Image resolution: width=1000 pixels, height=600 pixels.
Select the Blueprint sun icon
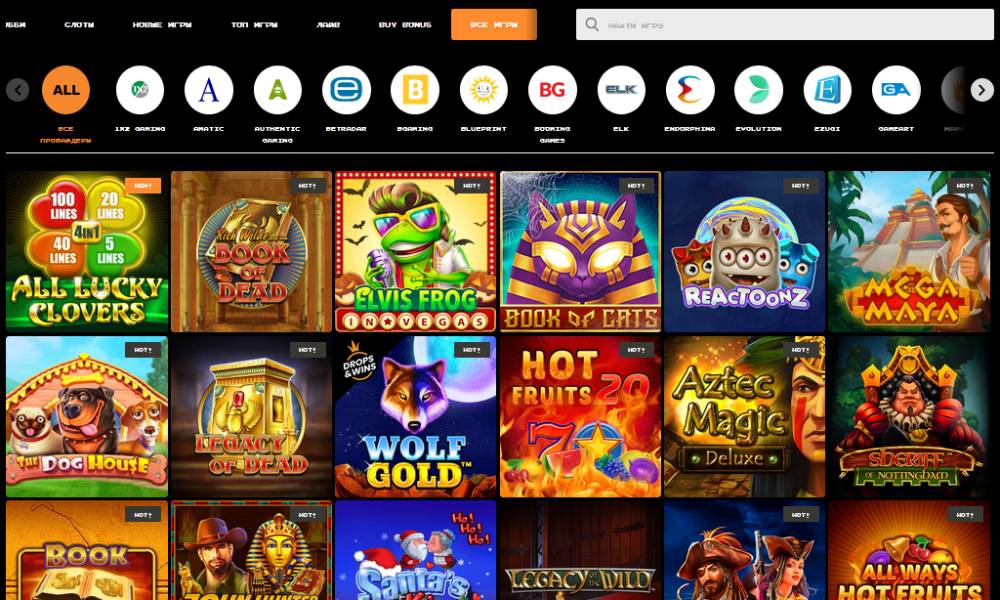483,90
